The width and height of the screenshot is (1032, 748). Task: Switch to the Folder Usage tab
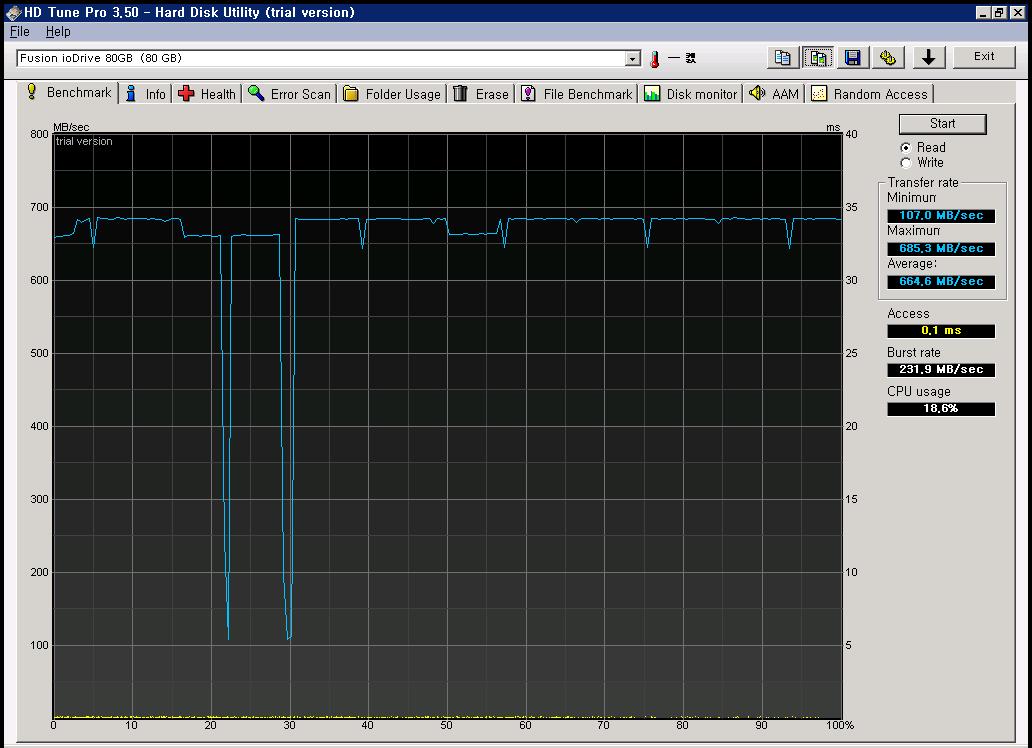(392, 94)
